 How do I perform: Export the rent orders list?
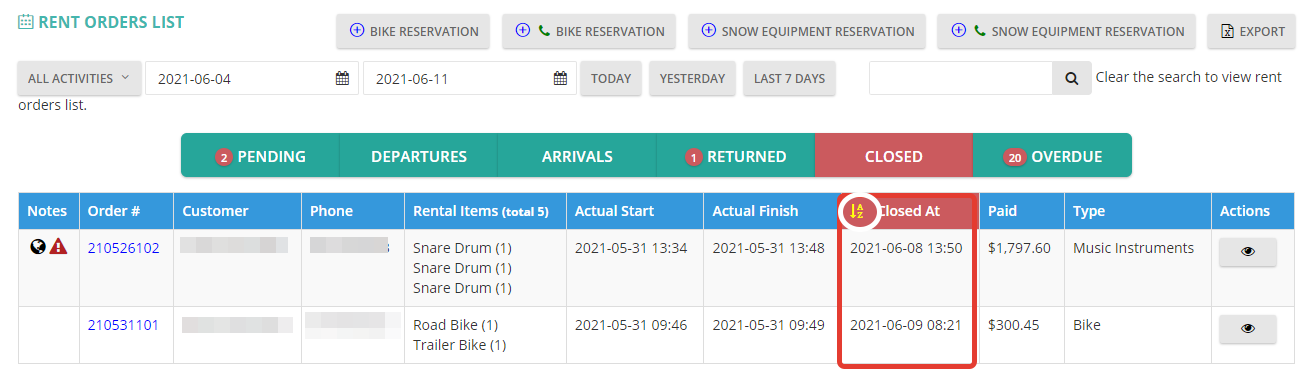coord(1252,31)
